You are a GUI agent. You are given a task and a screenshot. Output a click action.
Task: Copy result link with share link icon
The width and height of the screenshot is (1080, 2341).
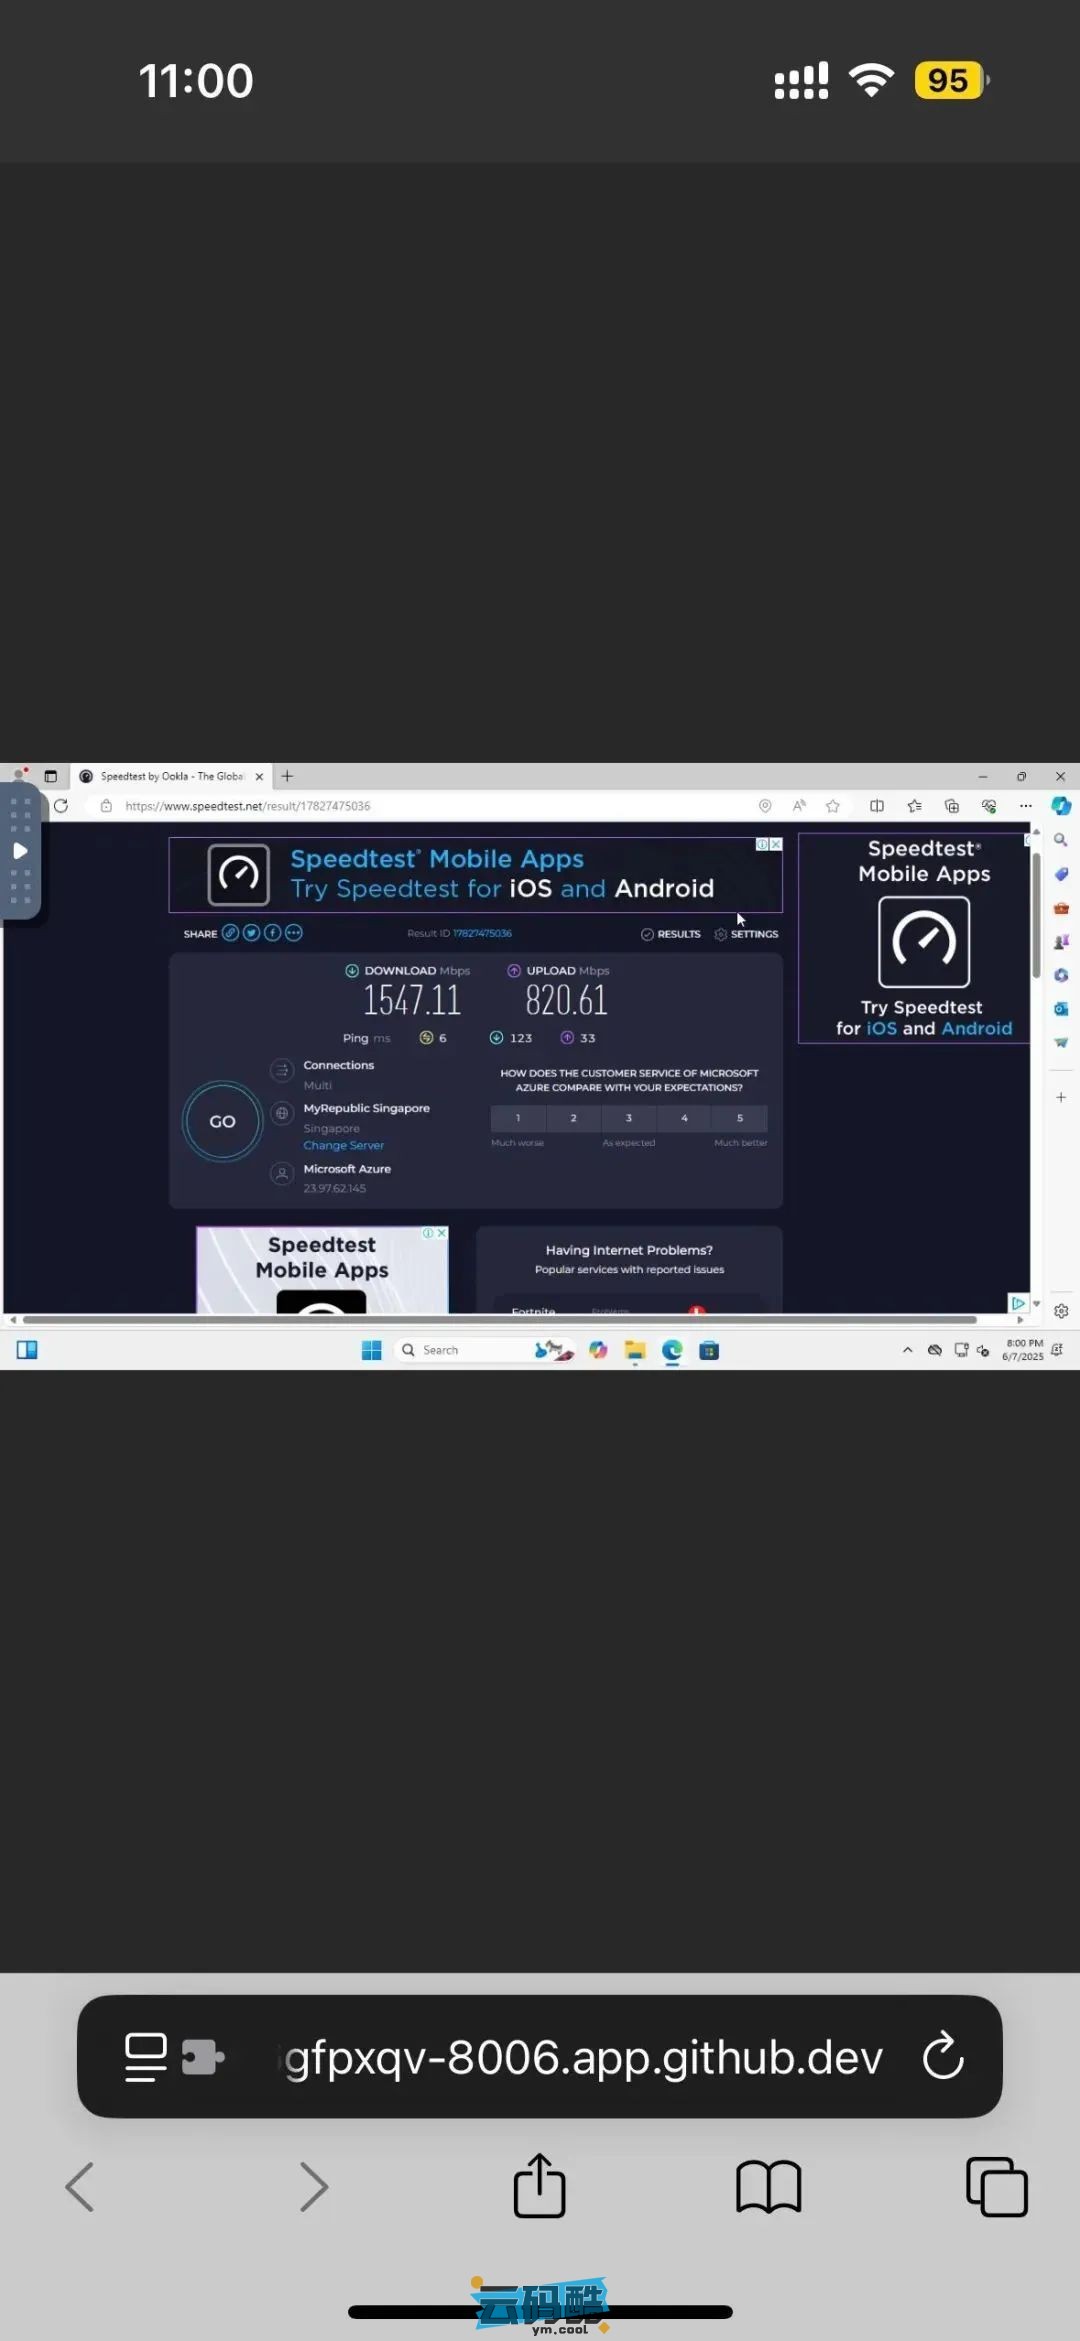(x=230, y=933)
